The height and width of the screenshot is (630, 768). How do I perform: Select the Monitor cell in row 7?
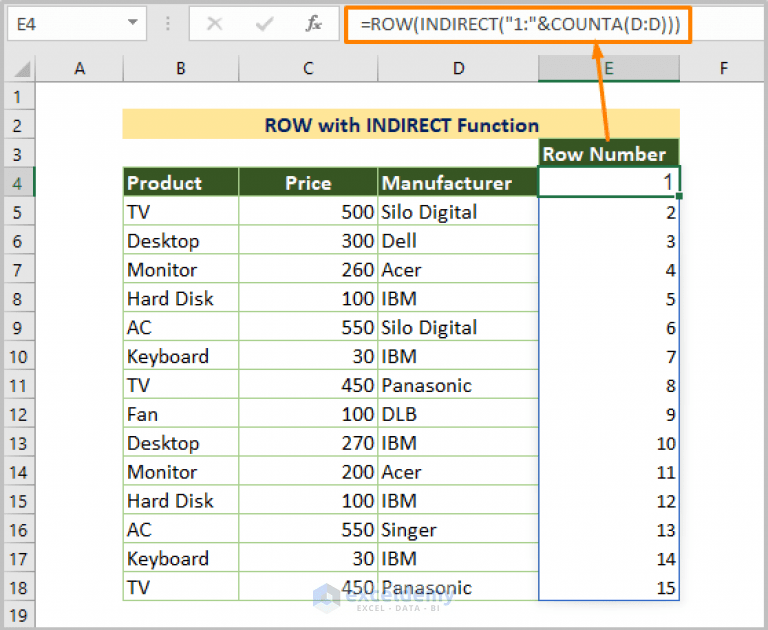[181, 270]
